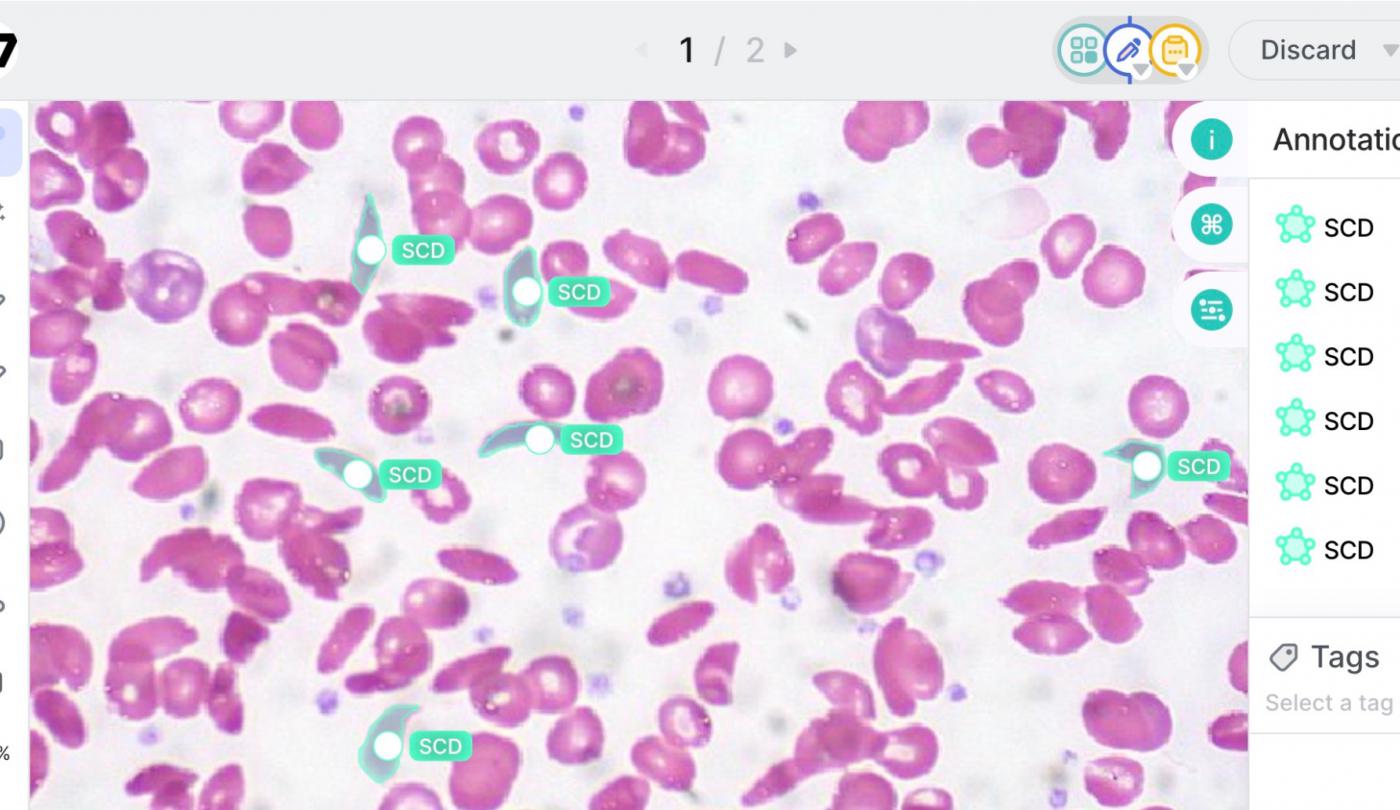This screenshot has width=1400, height=810.
Task: Click the SCD label on rightmost sickle cell
Action: click(1199, 466)
